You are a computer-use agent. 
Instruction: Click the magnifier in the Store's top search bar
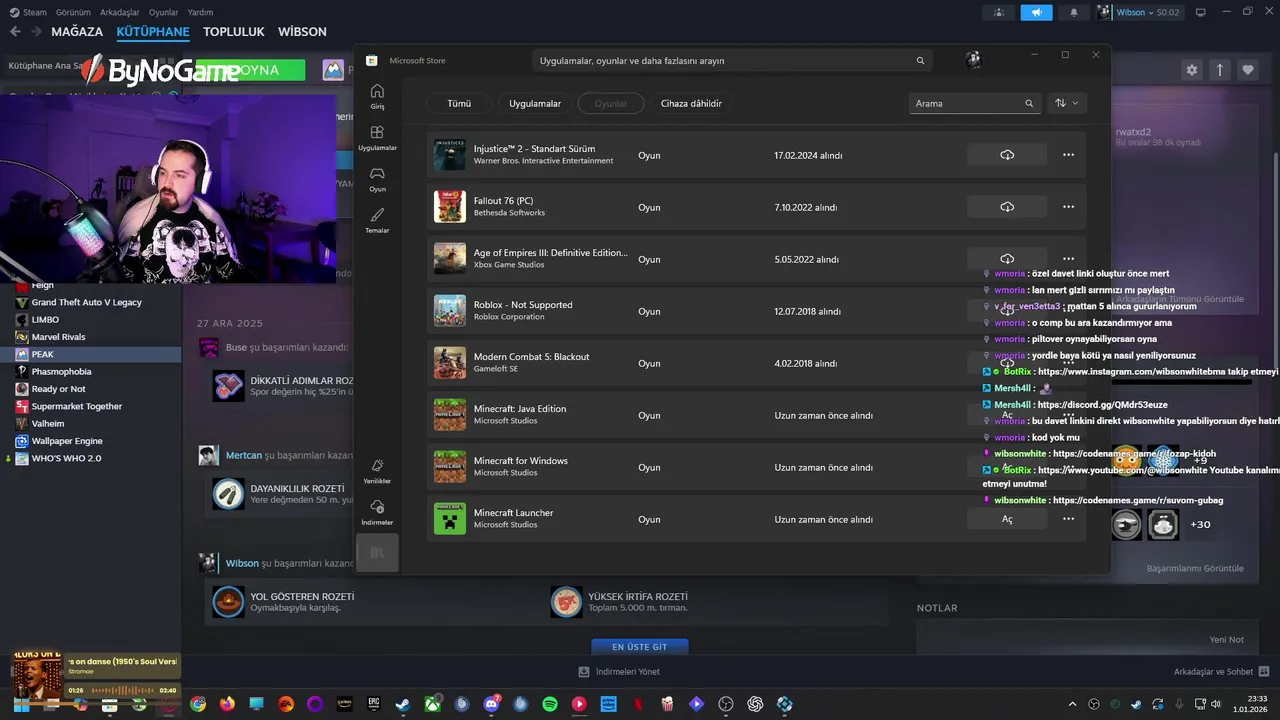920,61
